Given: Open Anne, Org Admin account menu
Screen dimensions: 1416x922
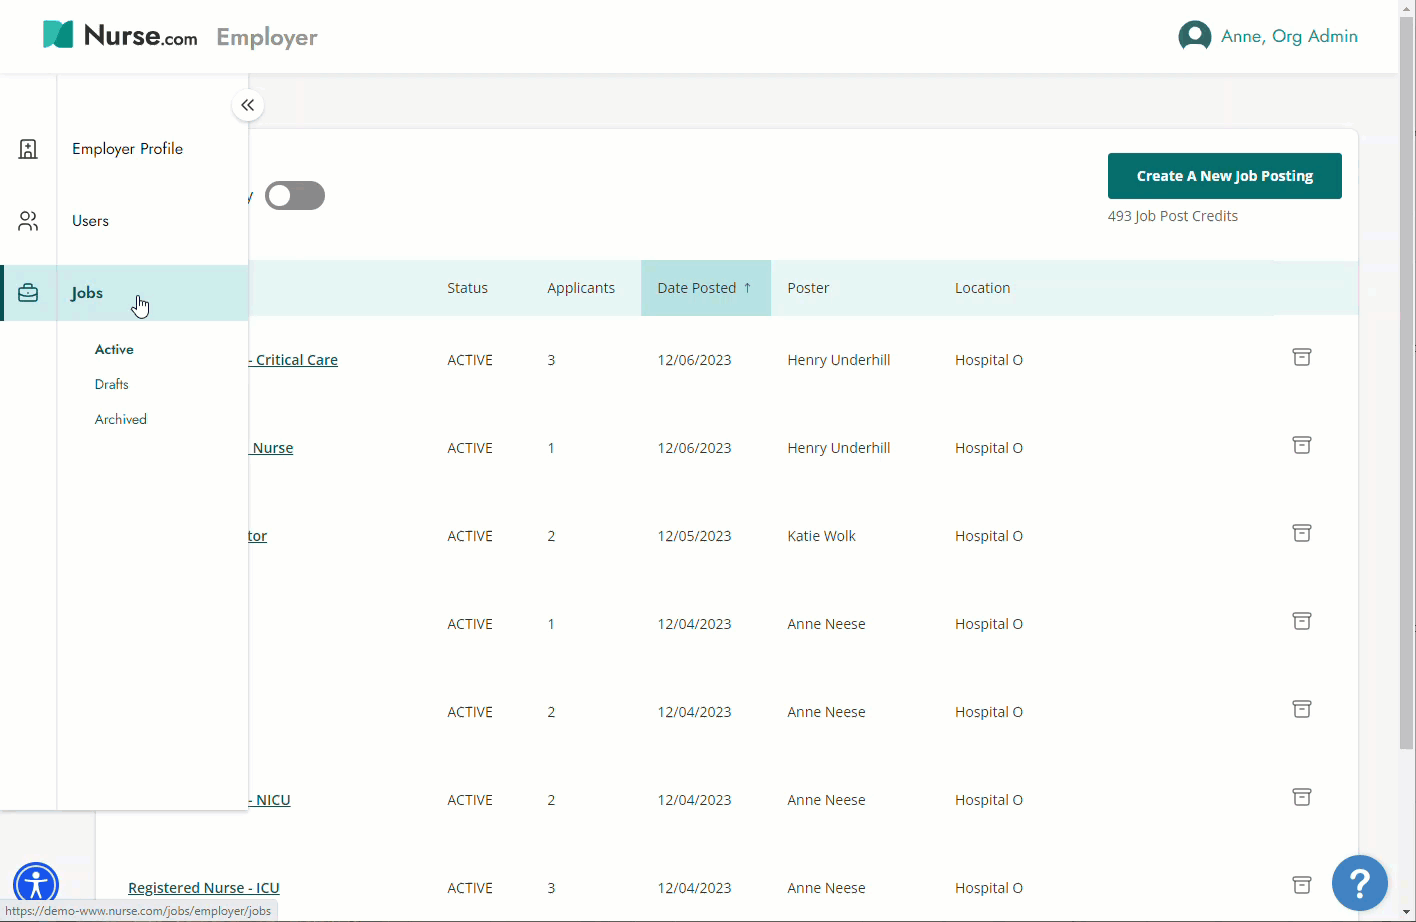Looking at the screenshot, I should 1288,36.
